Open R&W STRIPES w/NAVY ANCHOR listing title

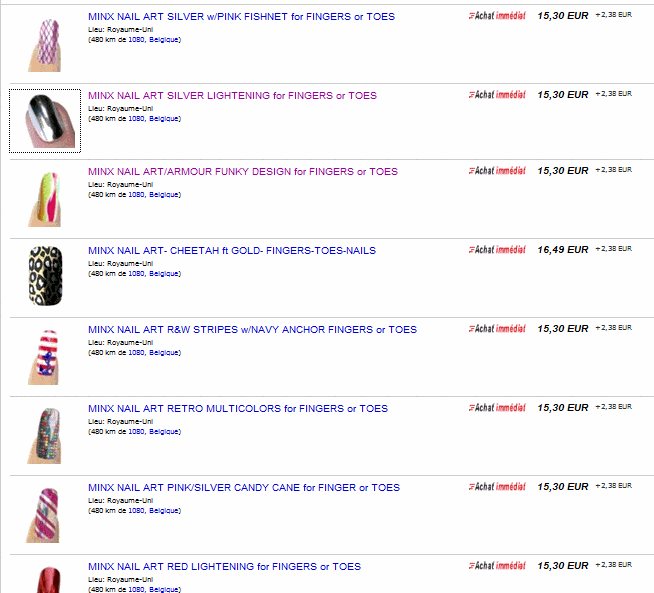click(252, 330)
